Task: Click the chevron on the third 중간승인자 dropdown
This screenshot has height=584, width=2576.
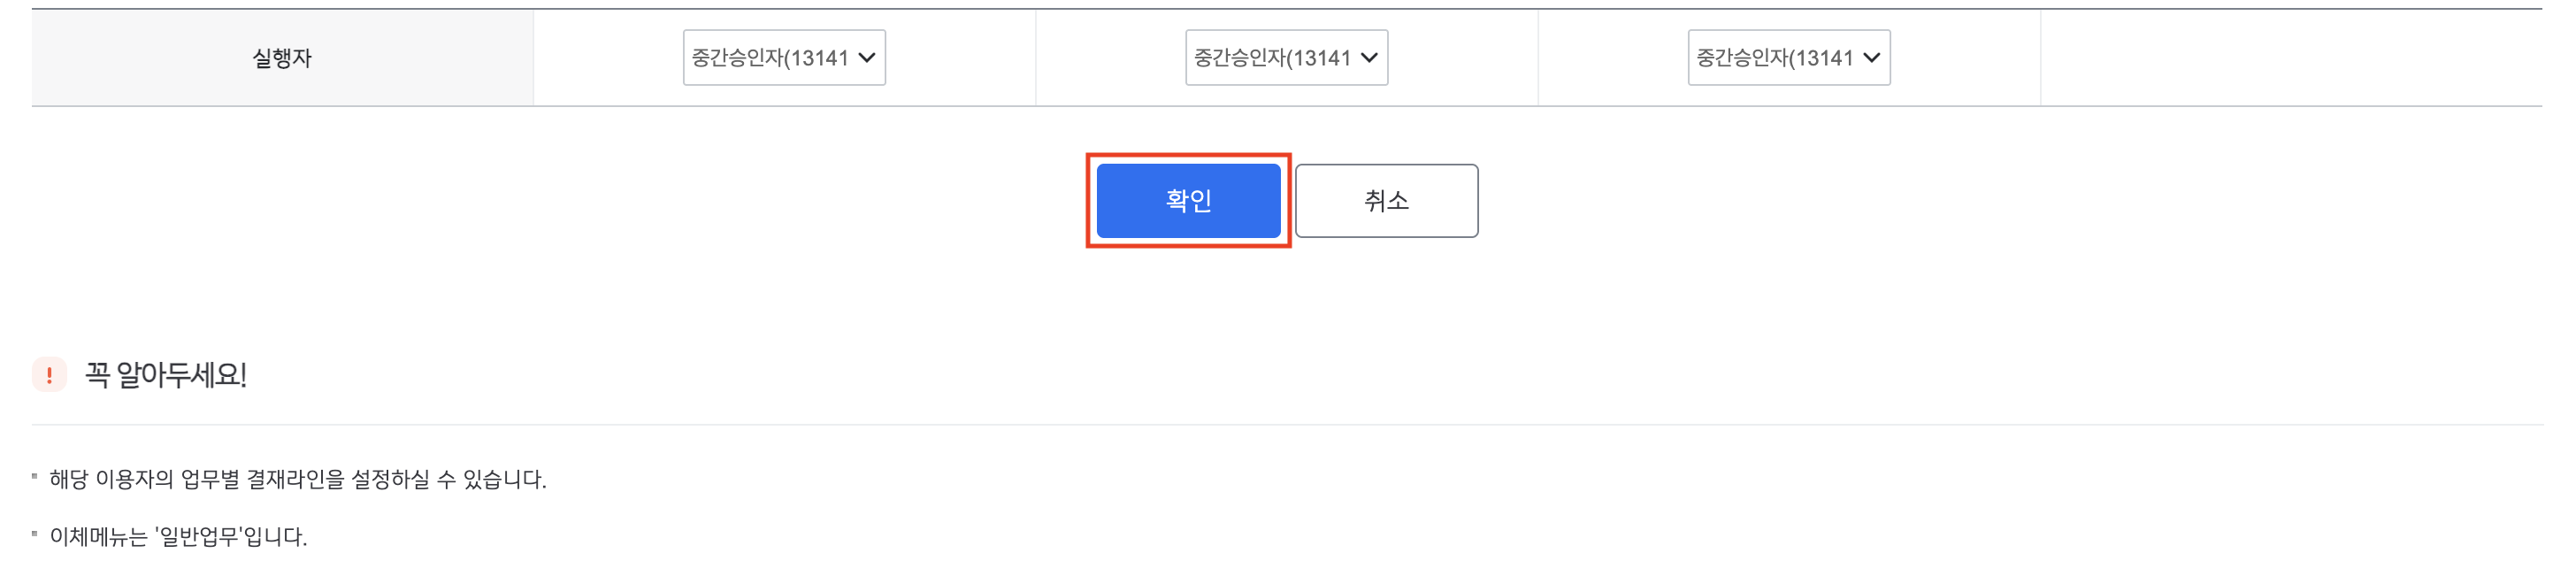Action: click(x=1871, y=58)
